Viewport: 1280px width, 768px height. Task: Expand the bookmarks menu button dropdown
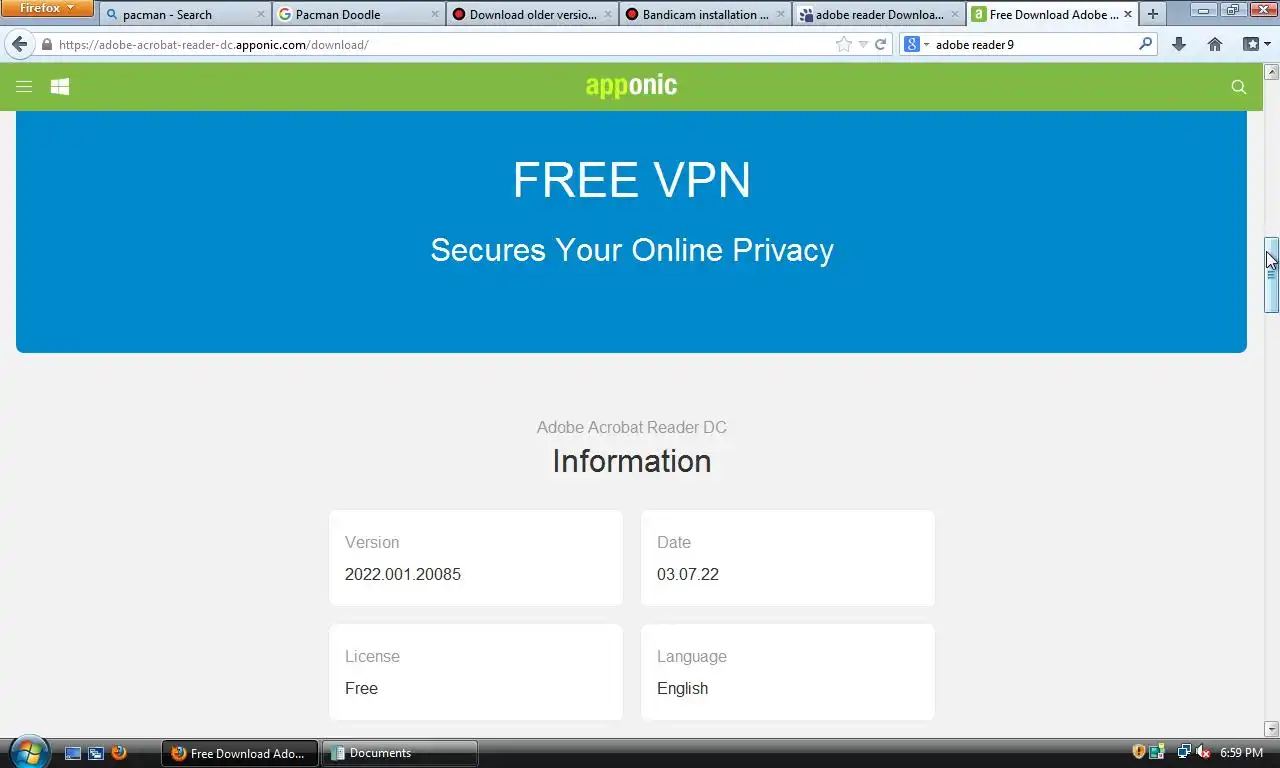point(1256,44)
